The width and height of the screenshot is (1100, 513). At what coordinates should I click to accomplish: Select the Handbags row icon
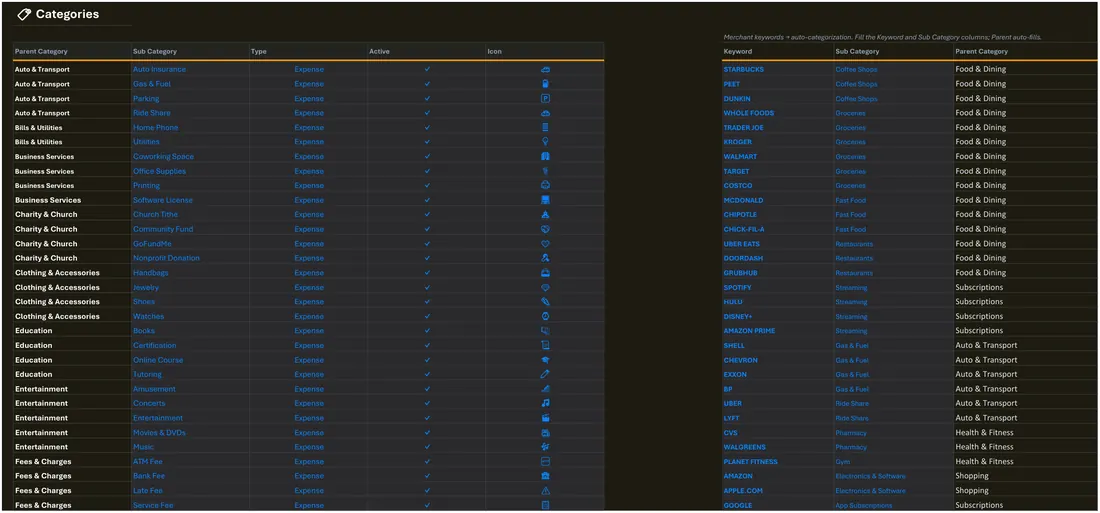click(545, 273)
